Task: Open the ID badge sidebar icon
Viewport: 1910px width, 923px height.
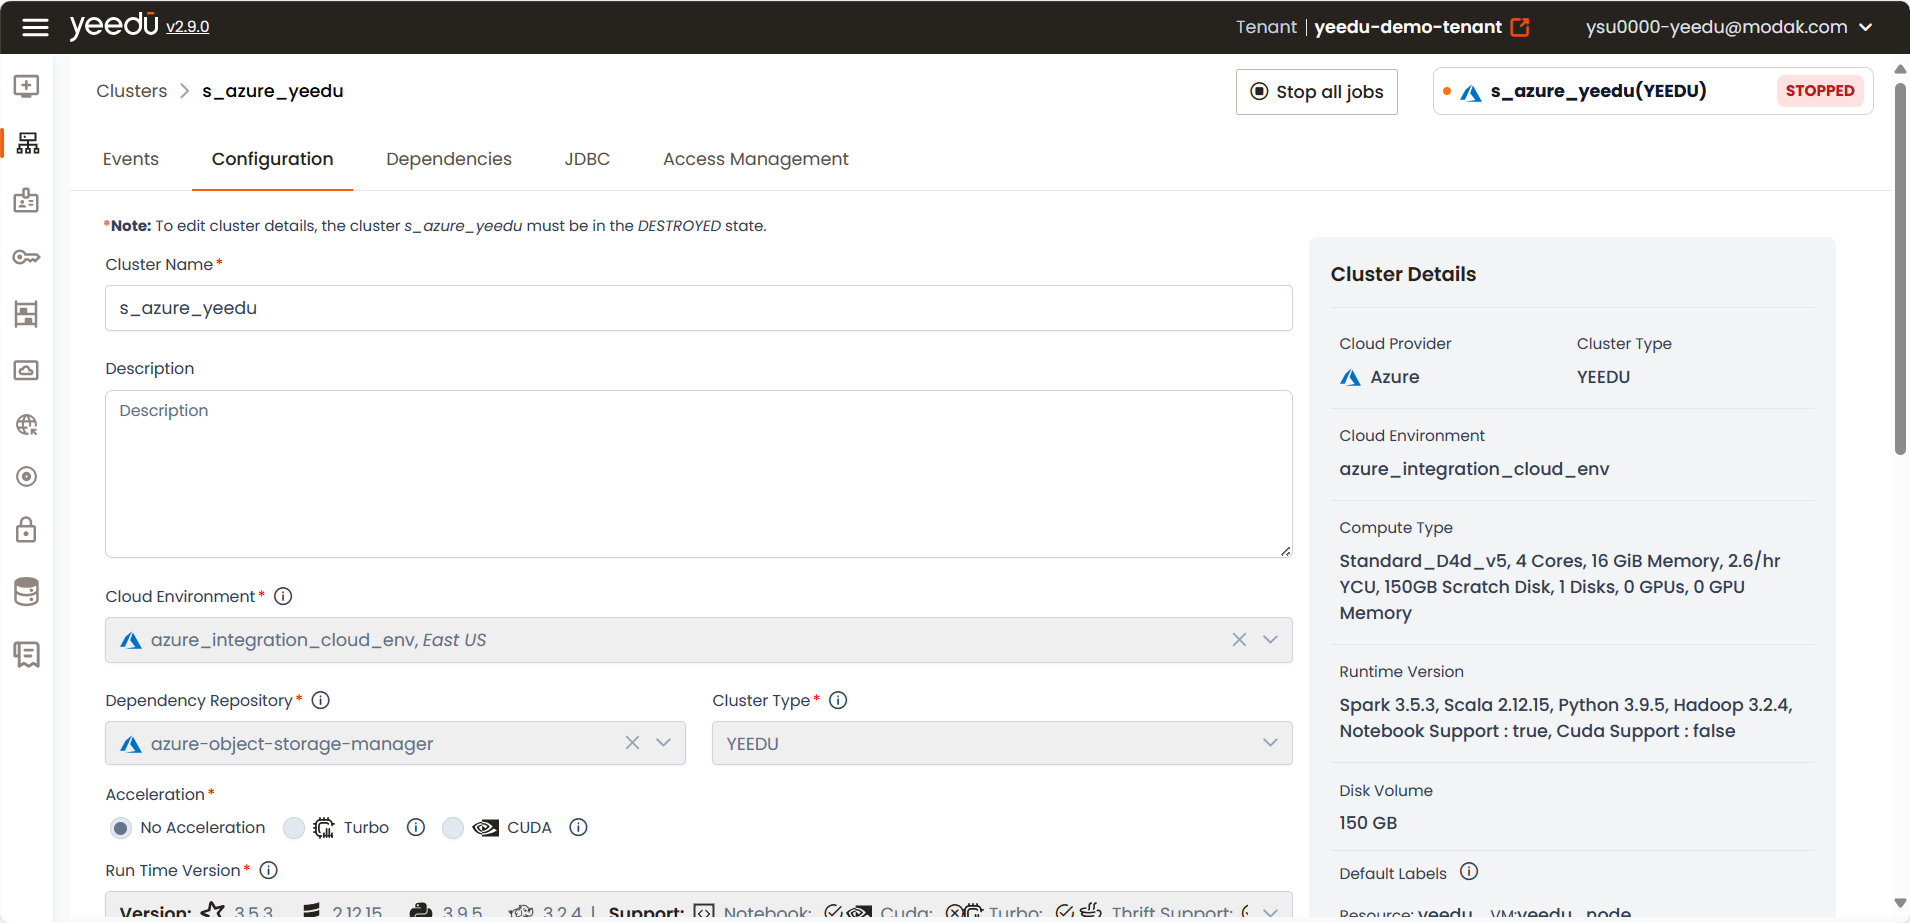Action: pyautogui.click(x=27, y=200)
